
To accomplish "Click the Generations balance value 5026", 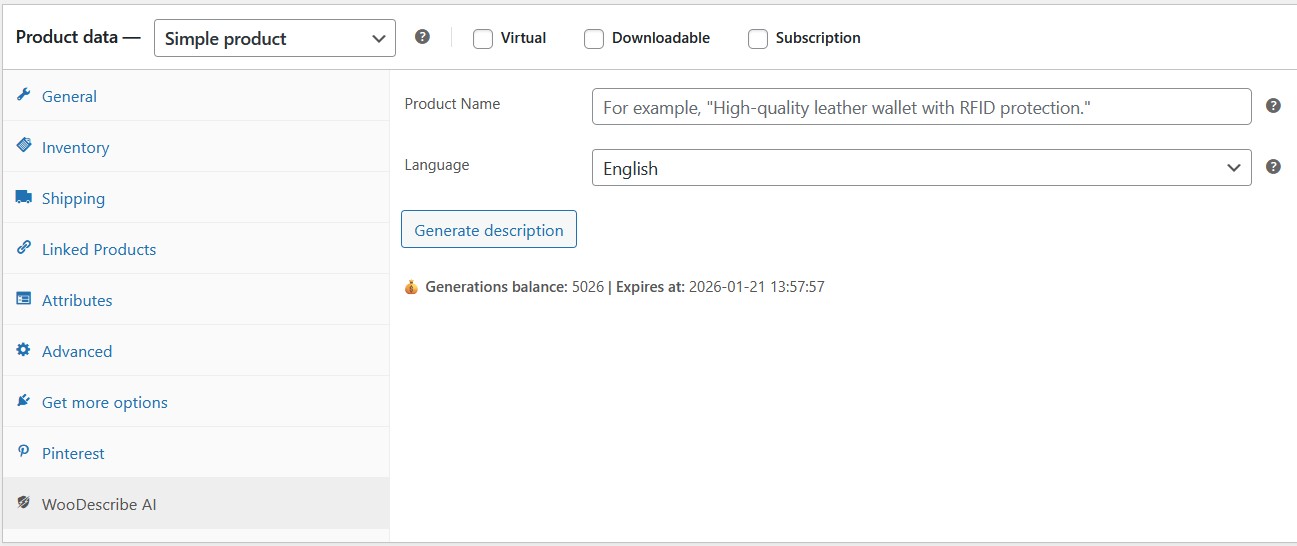I will coord(588,287).
